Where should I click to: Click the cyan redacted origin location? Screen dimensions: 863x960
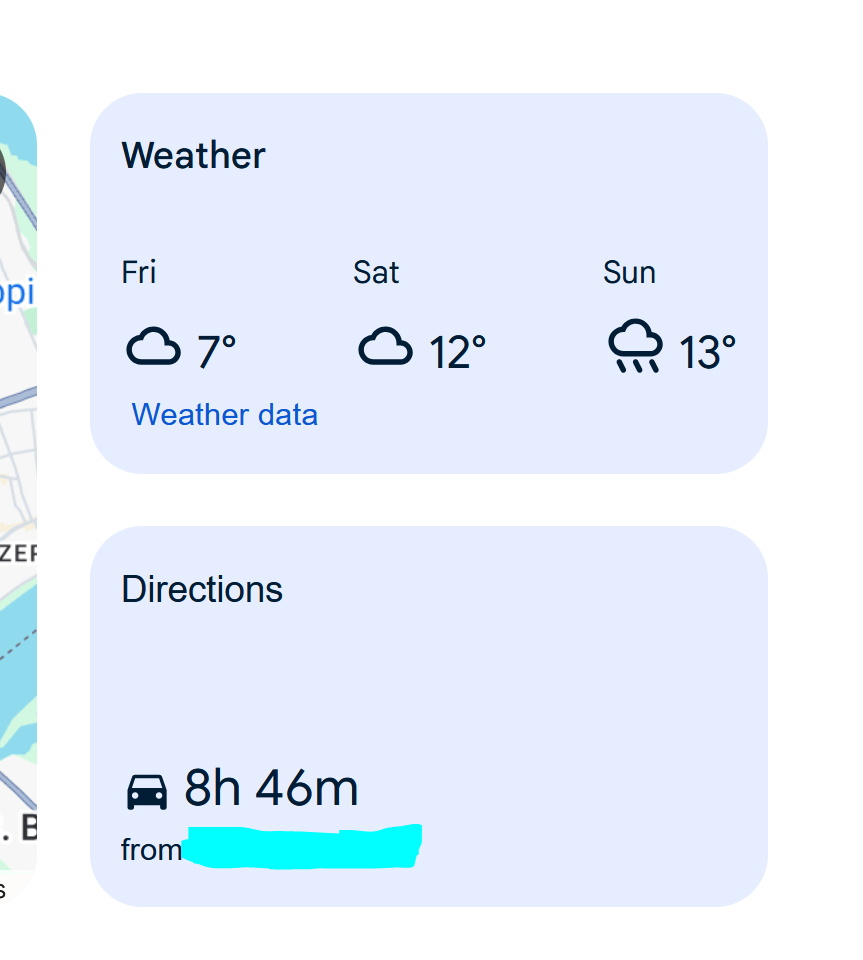coord(303,847)
